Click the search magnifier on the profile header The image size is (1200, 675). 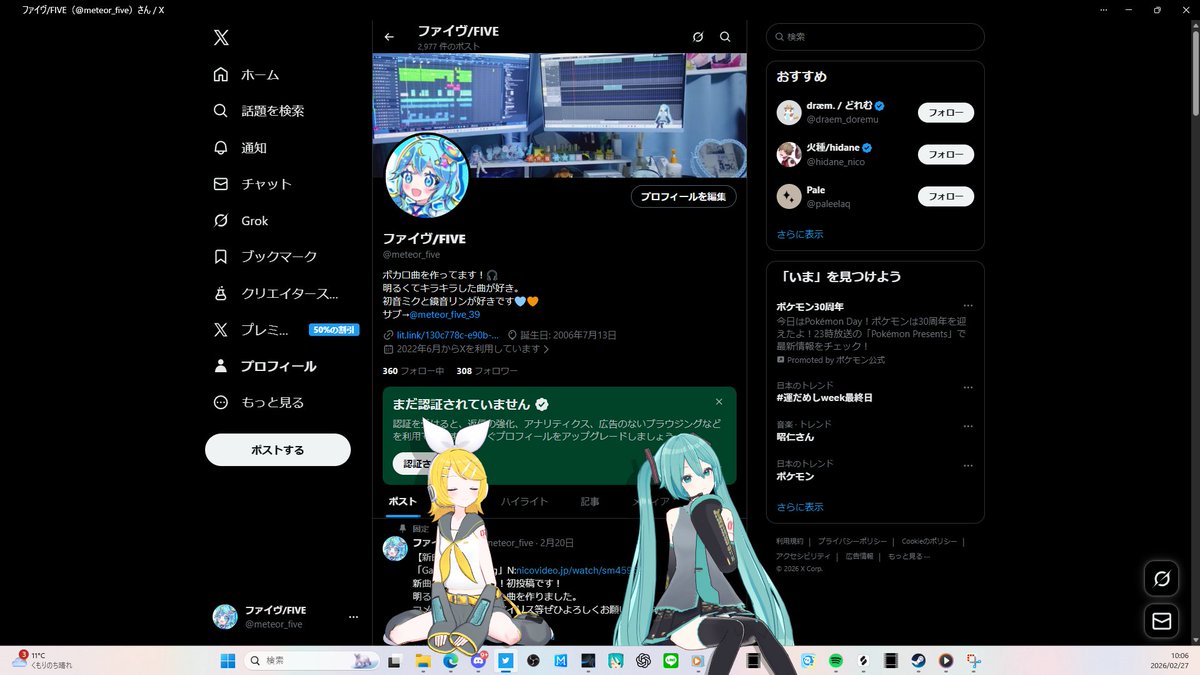tap(725, 36)
